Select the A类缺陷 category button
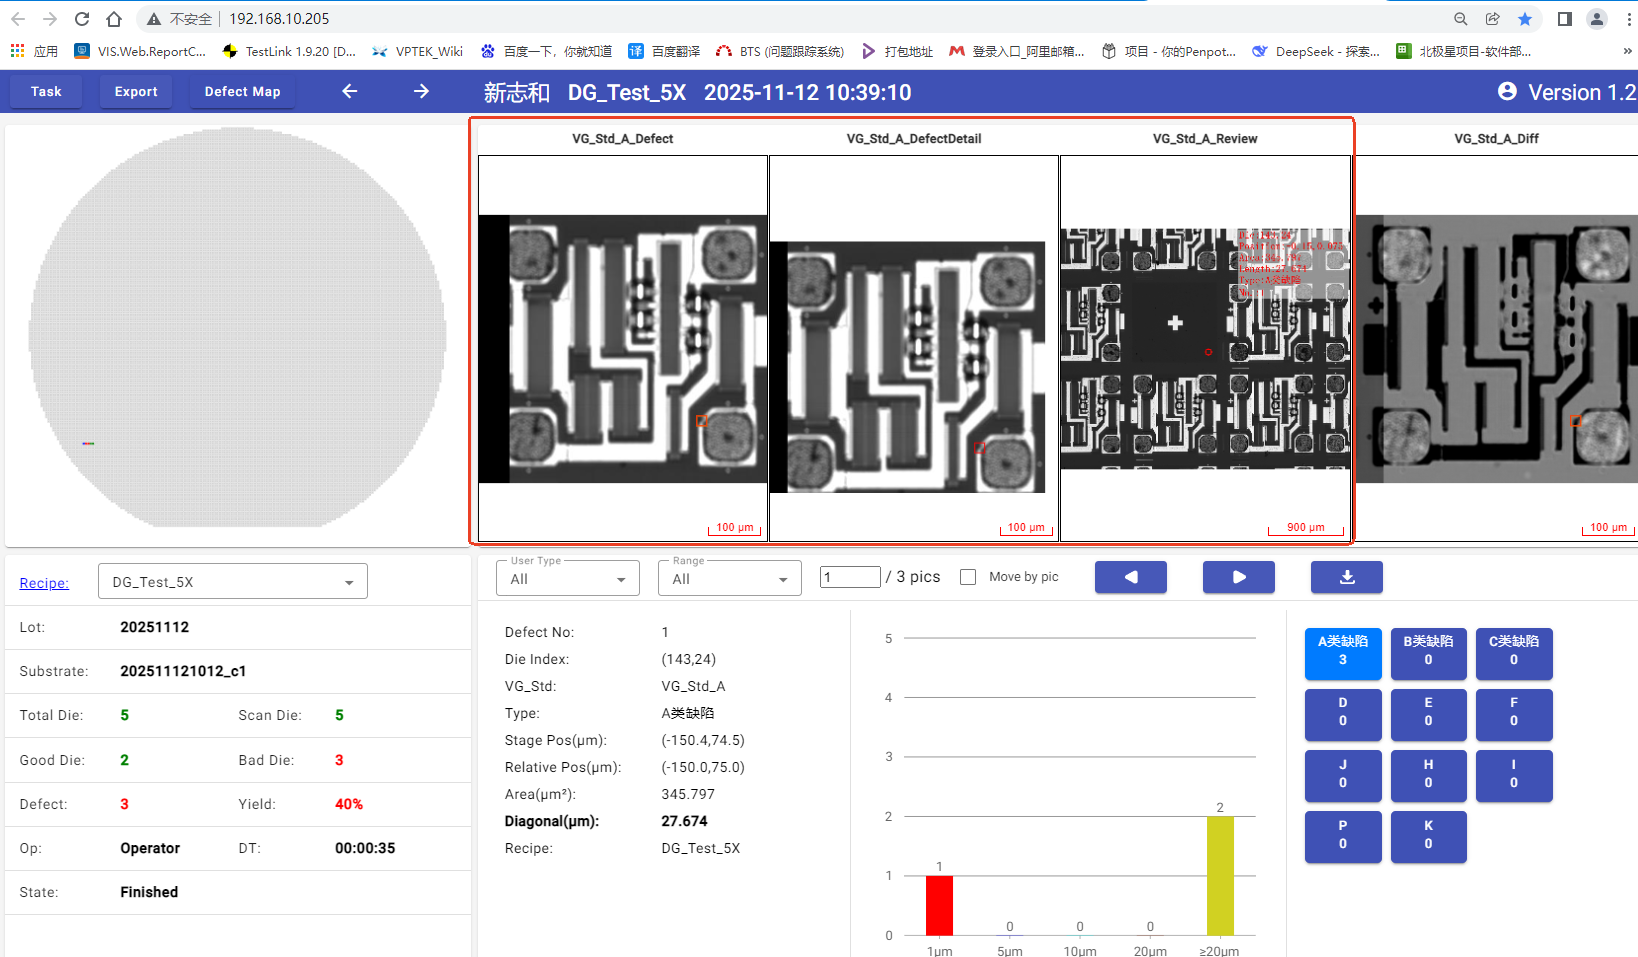This screenshot has width=1638, height=957. click(x=1342, y=651)
